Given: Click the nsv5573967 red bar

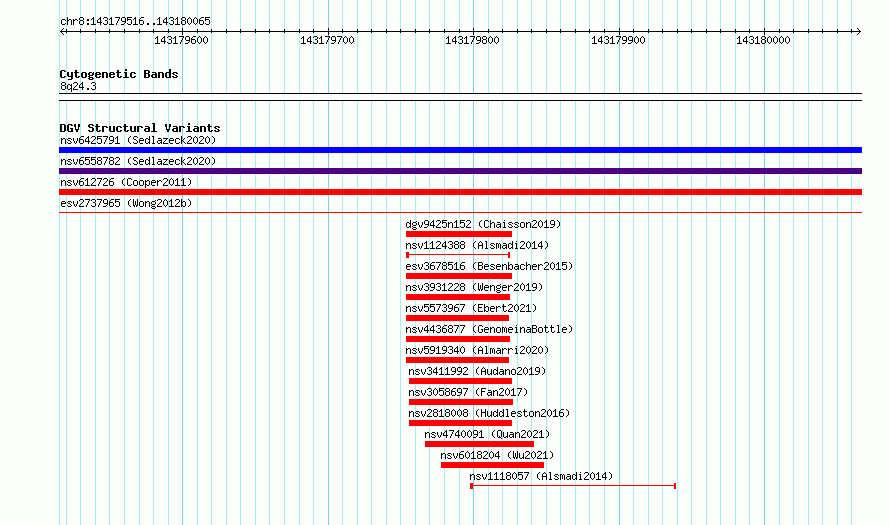Looking at the screenshot, I should (x=457, y=318).
